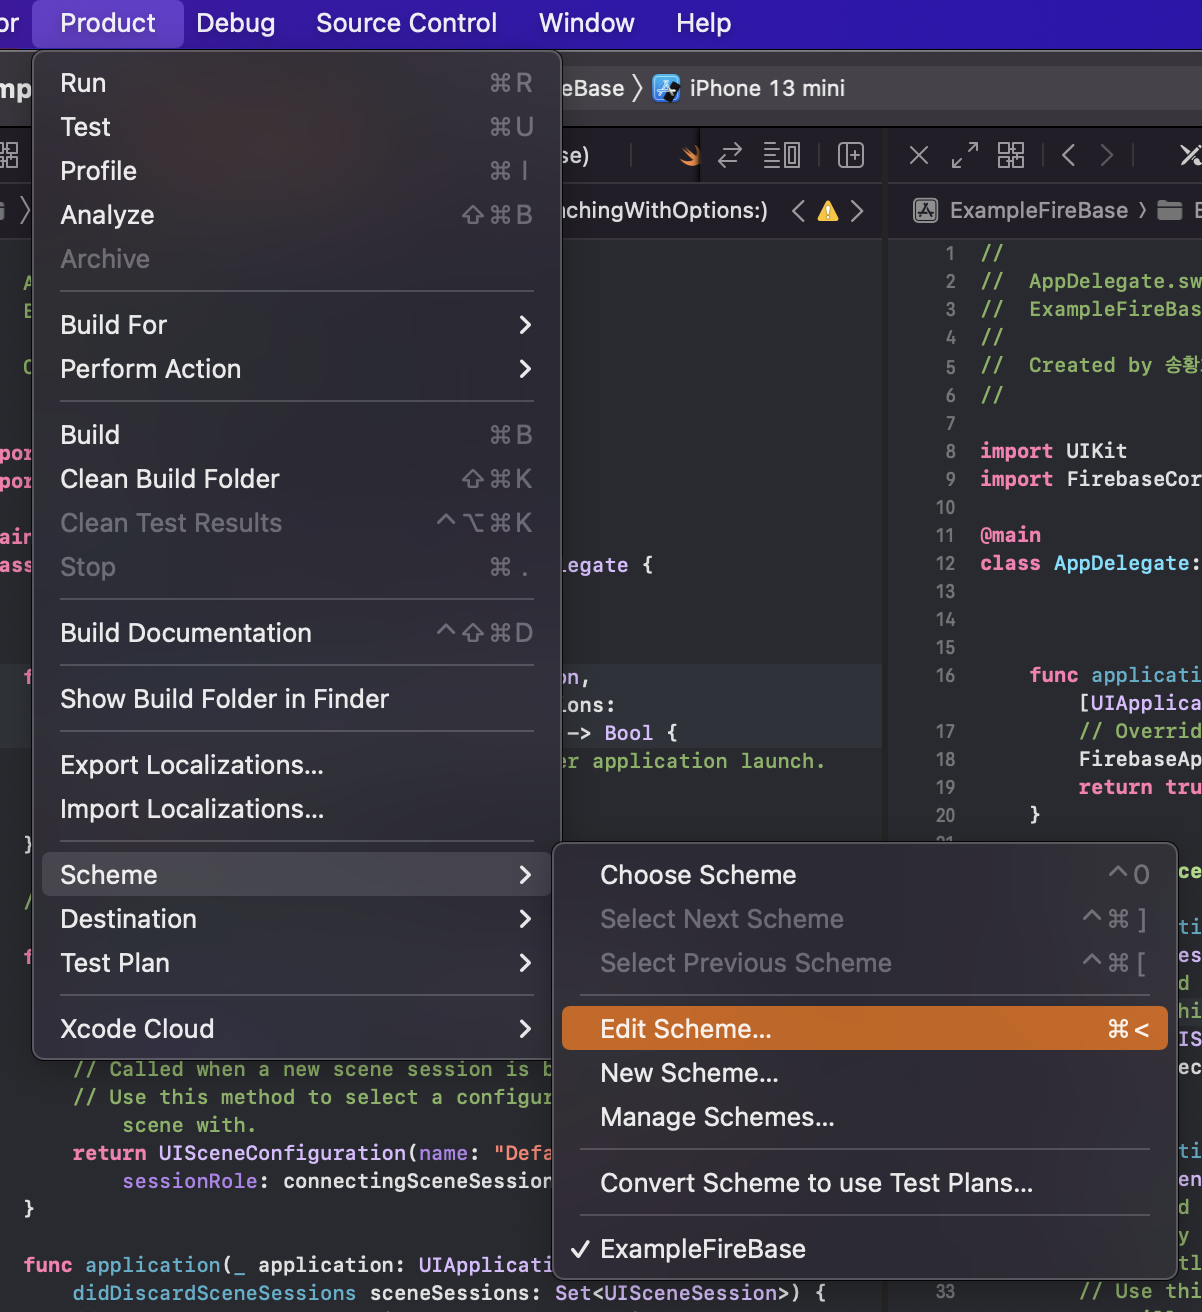1202x1312 pixels.
Task: Expand the Perform Action submenu
Action: pyautogui.click(x=297, y=369)
